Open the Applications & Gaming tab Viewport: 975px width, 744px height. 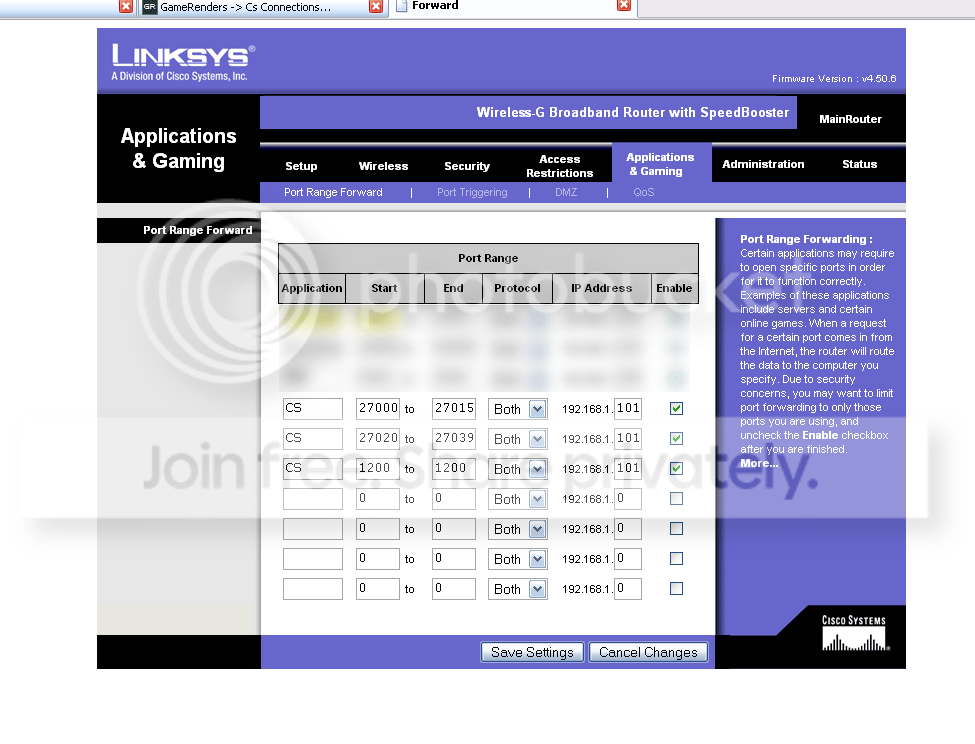click(x=660, y=164)
